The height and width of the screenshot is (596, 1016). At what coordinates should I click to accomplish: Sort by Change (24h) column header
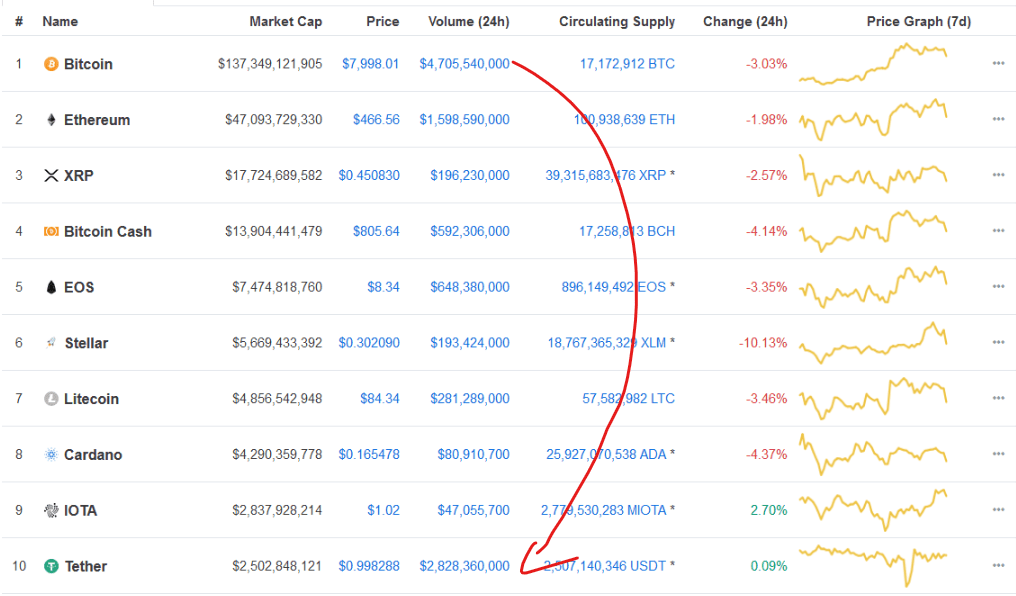pyautogui.click(x=745, y=21)
